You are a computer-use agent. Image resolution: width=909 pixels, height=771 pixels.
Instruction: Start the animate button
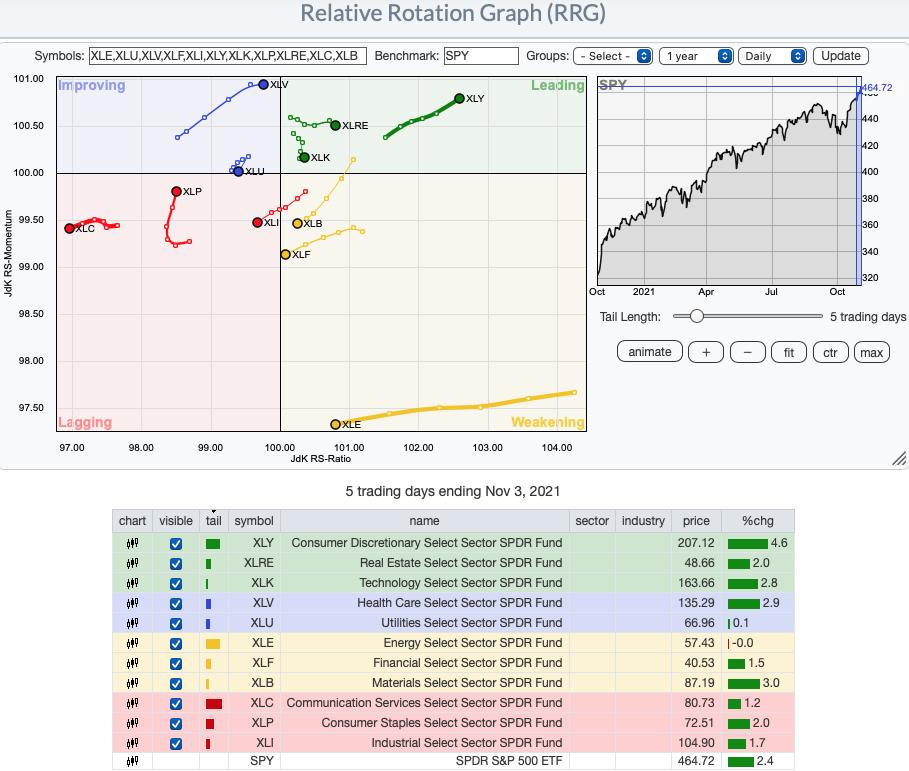(x=650, y=352)
